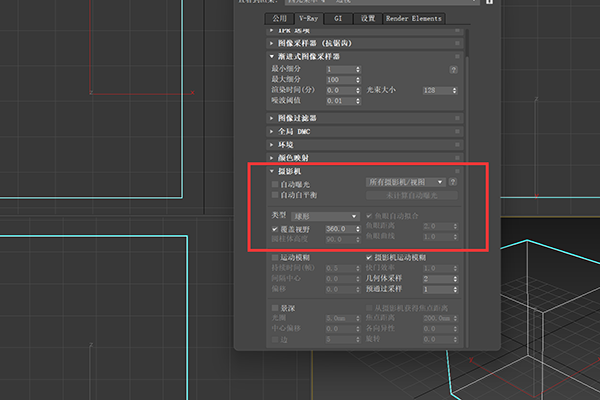This screenshot has width=600, height=400.
Task: Click help icon in 渐进式图像采样器 rollout
Action: [x=455, y=69]
